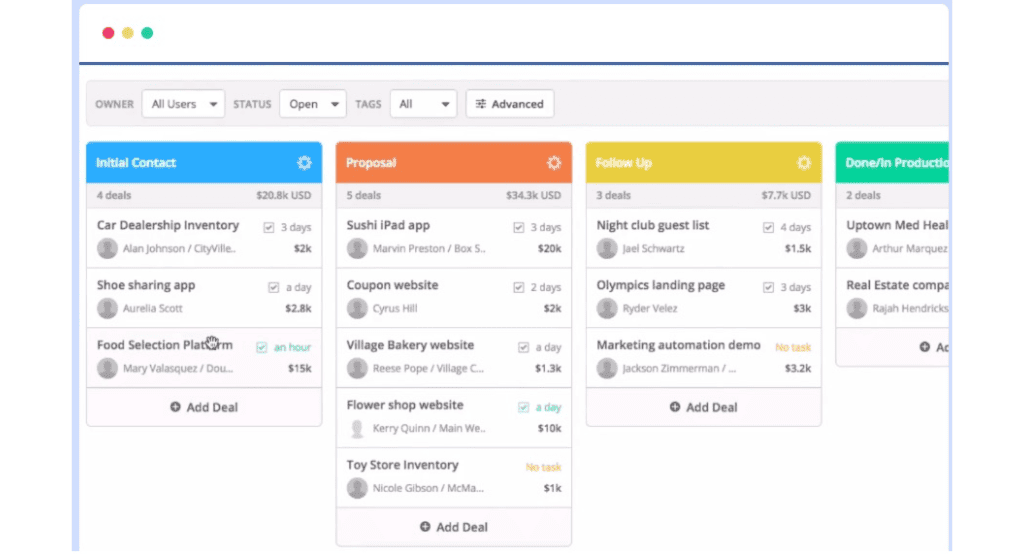Click Ryder Velez's avatar icon
Viewport: 1024px width, 554px height.
click(607, 308)
